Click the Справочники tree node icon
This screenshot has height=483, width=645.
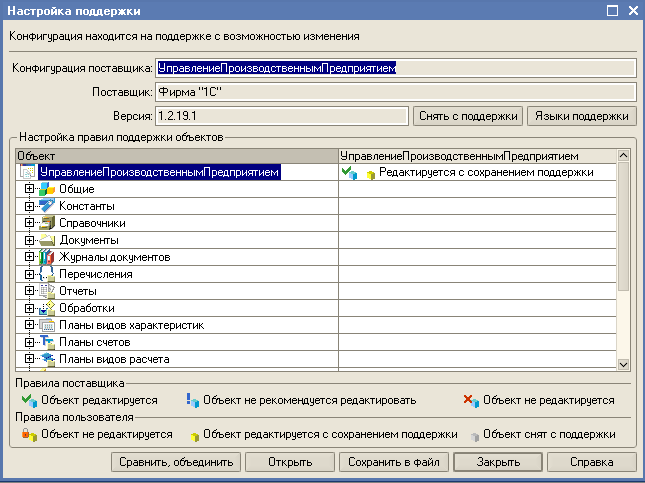47,223
